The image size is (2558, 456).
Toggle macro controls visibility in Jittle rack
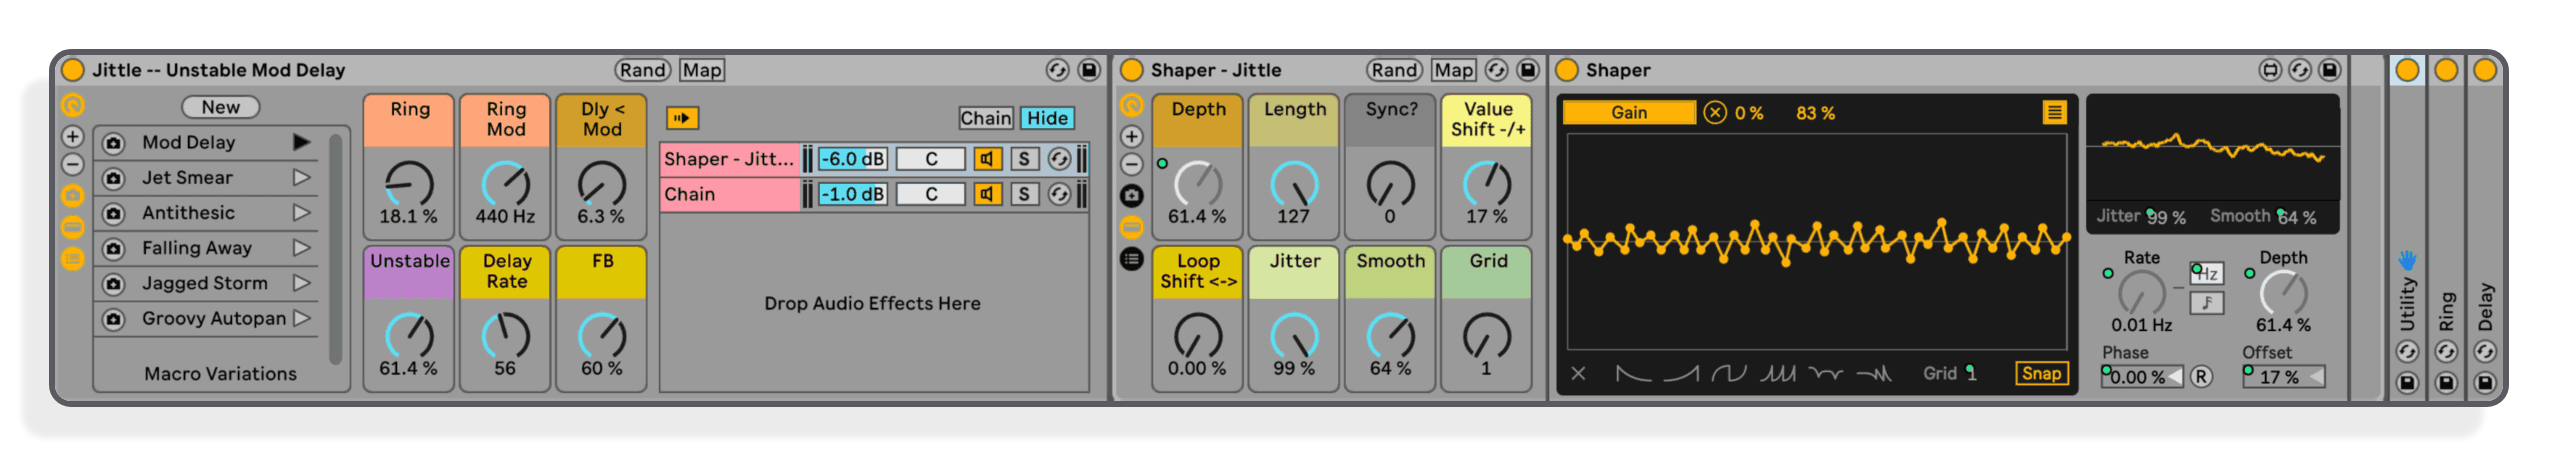click(73, 105)
